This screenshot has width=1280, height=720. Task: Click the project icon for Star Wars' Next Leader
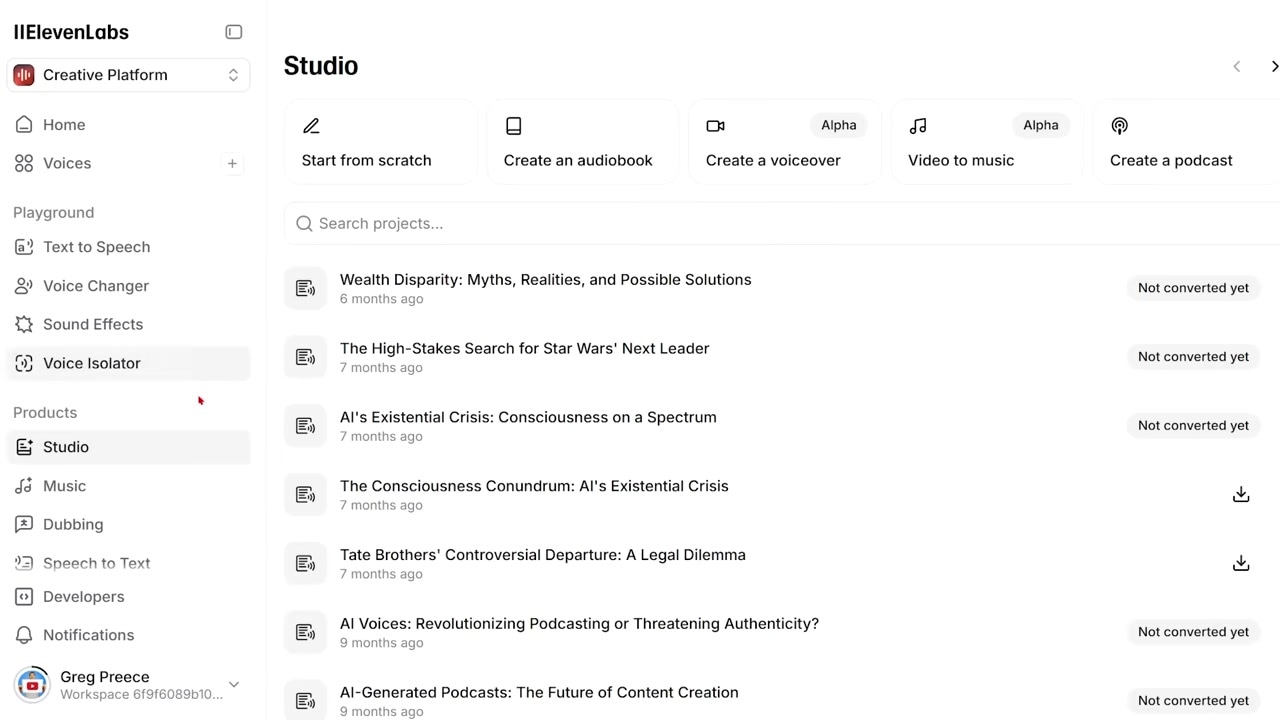click(x=305, y=357)
